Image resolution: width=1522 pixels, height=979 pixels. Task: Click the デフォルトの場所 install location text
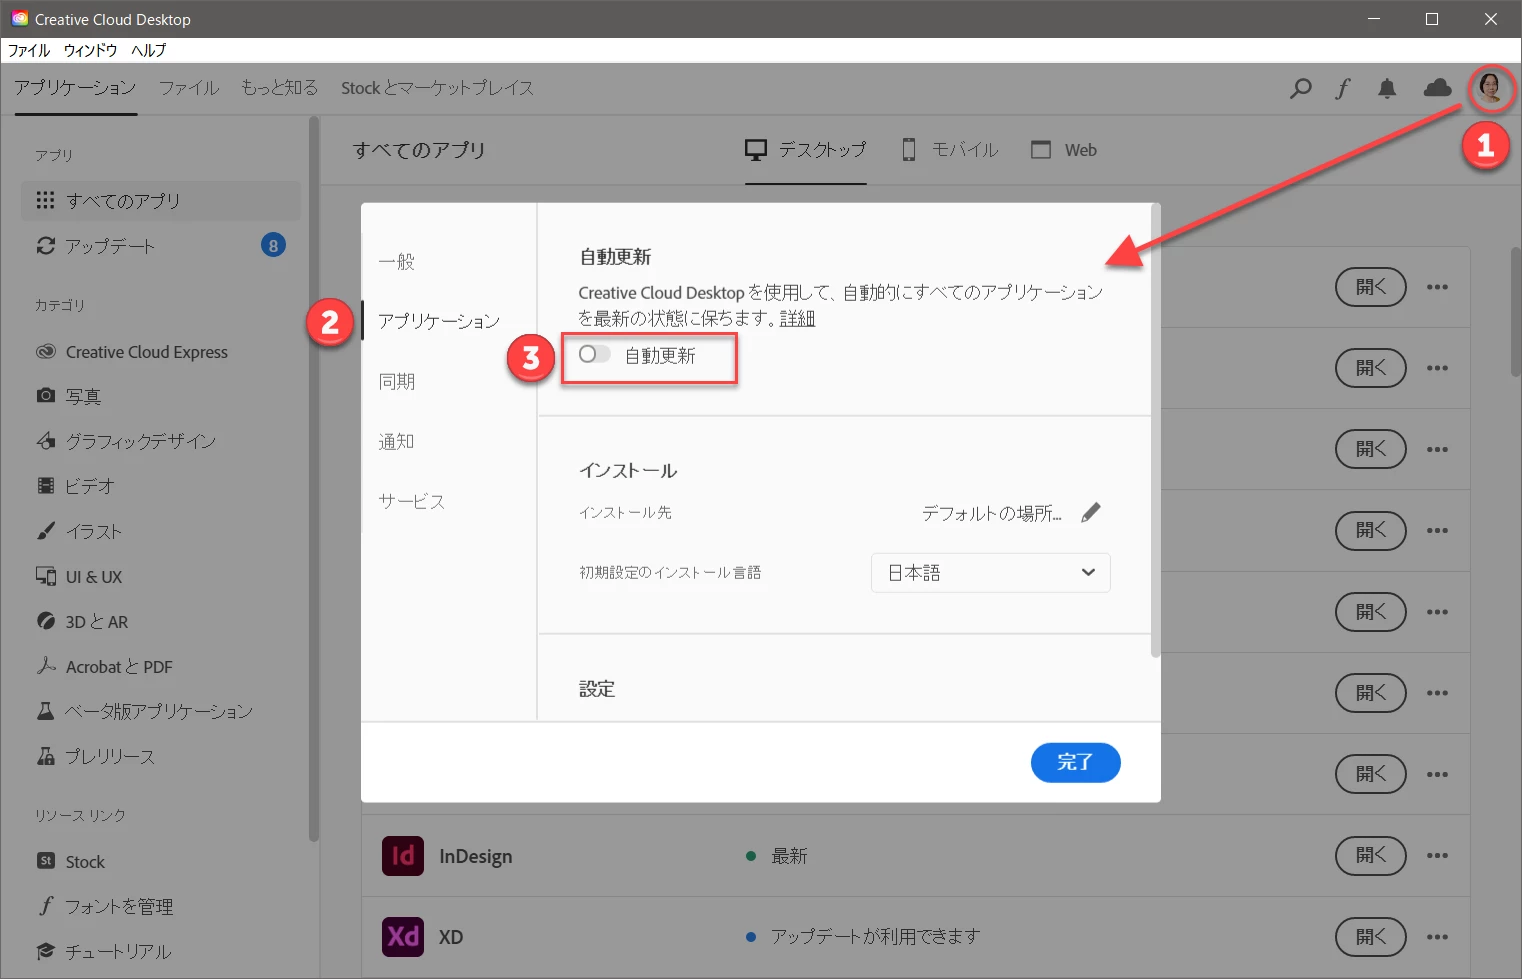[991, 513]
